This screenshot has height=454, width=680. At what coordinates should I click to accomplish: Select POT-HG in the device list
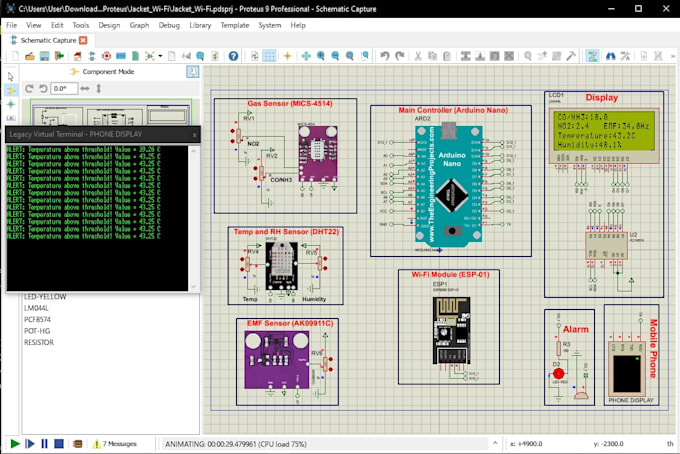(37, 331)
